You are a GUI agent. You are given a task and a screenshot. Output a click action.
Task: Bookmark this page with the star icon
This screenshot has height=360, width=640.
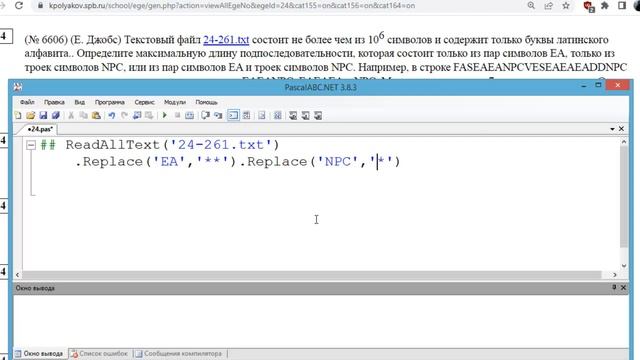[x=566, y=6]
